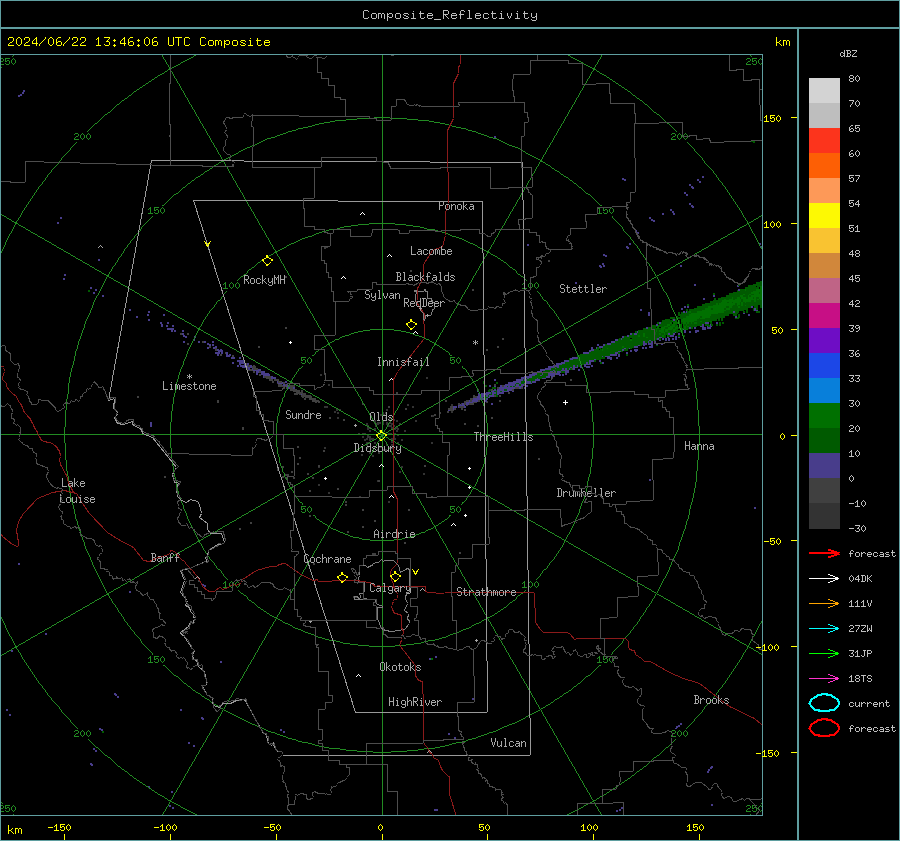Select the Banff map label
The image size is (900, 841).
click(165, 557)
